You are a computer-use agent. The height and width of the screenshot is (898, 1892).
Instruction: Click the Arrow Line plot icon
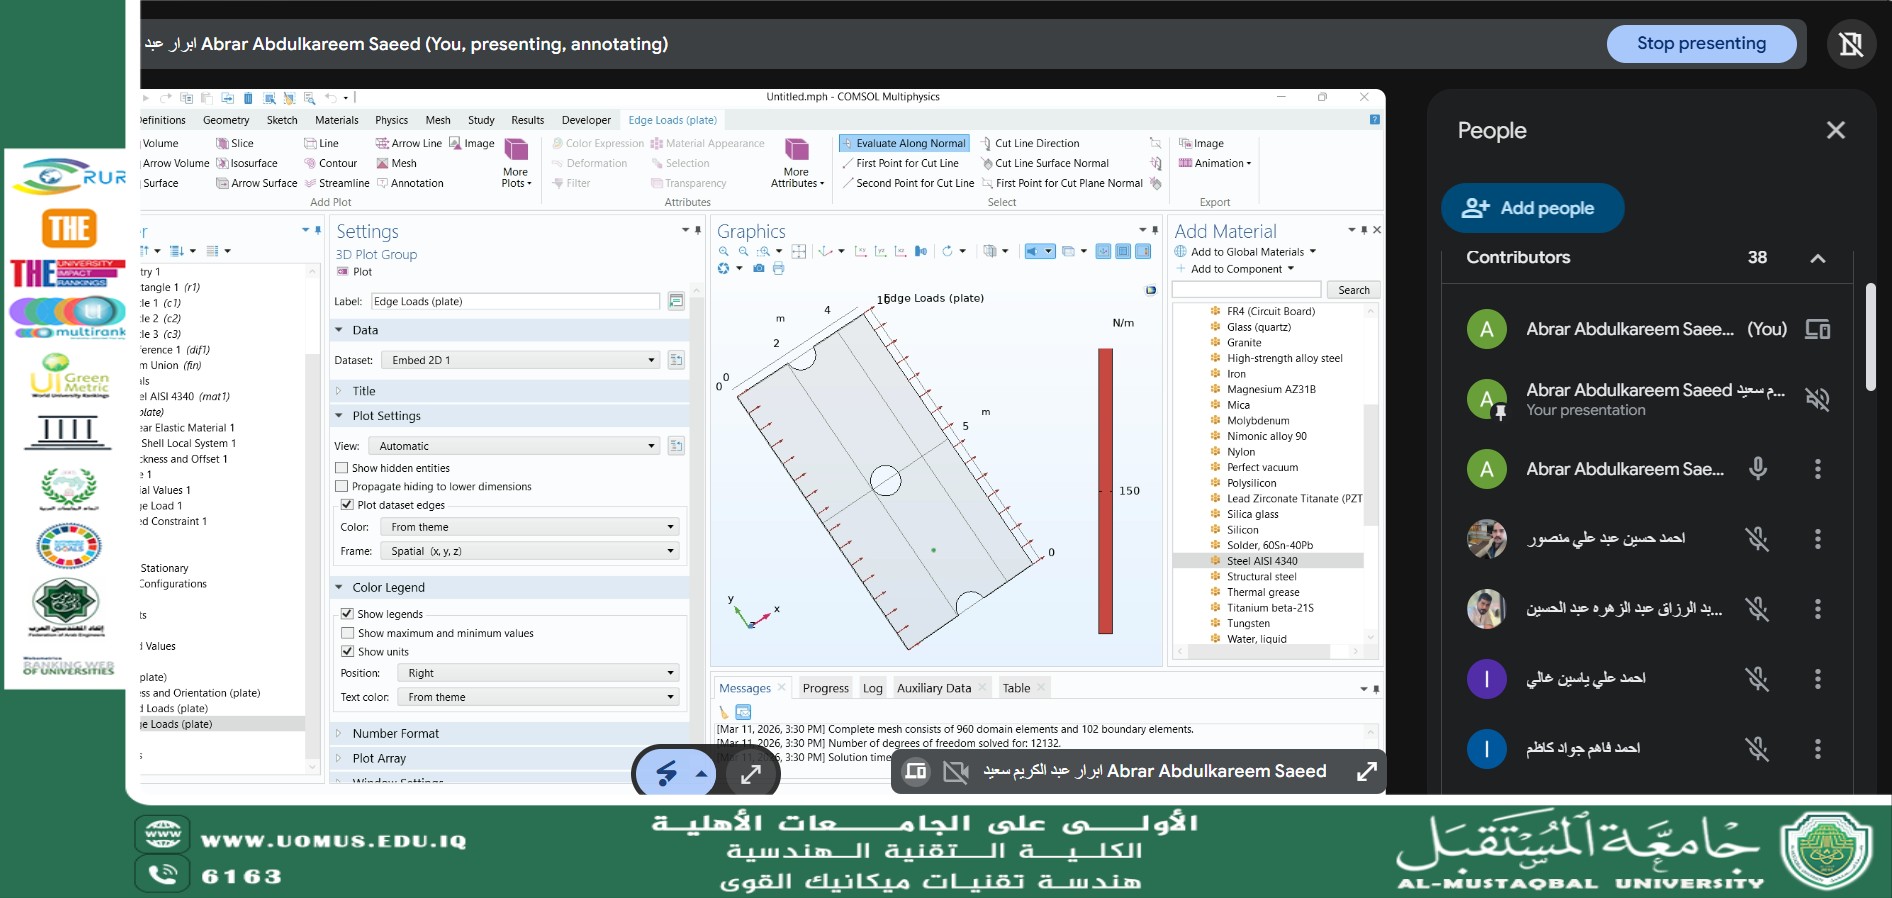(382, 143)
